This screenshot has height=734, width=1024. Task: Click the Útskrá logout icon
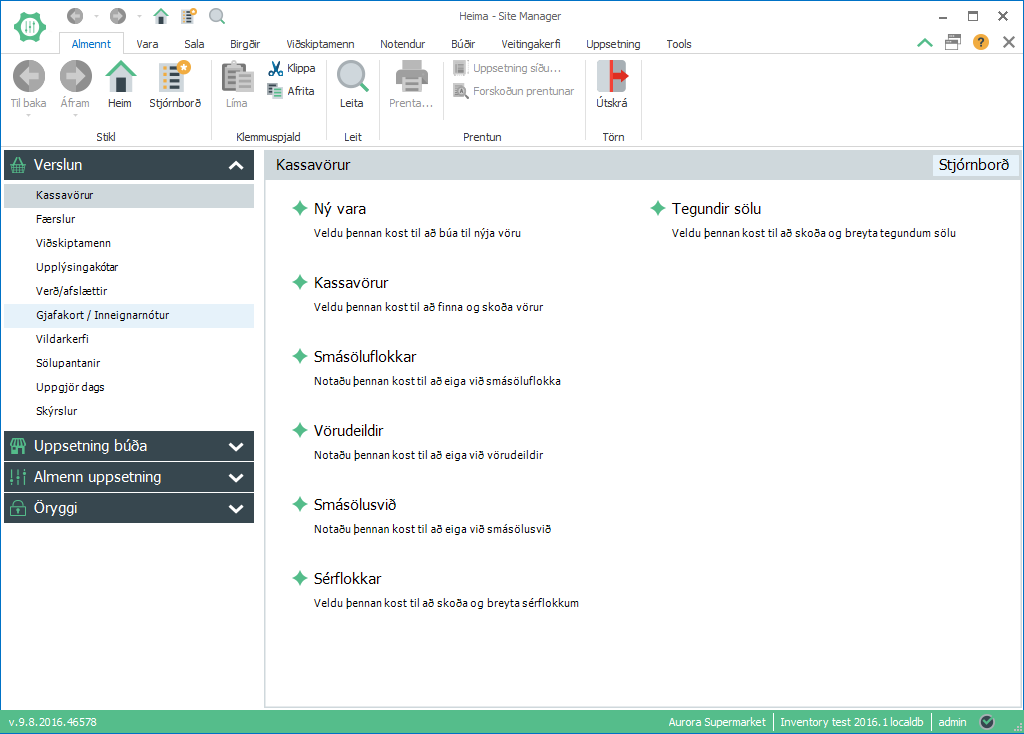click(x=611, y=77)
